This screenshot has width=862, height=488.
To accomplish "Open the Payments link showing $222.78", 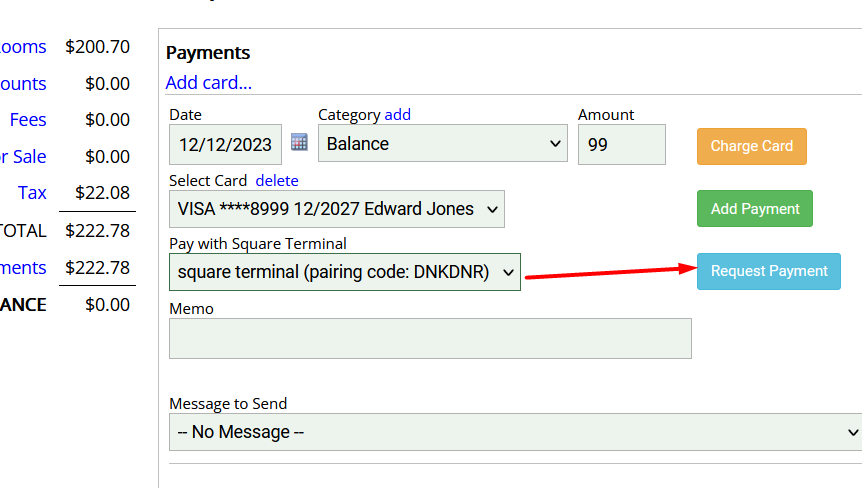I will [x=23, y=268].
